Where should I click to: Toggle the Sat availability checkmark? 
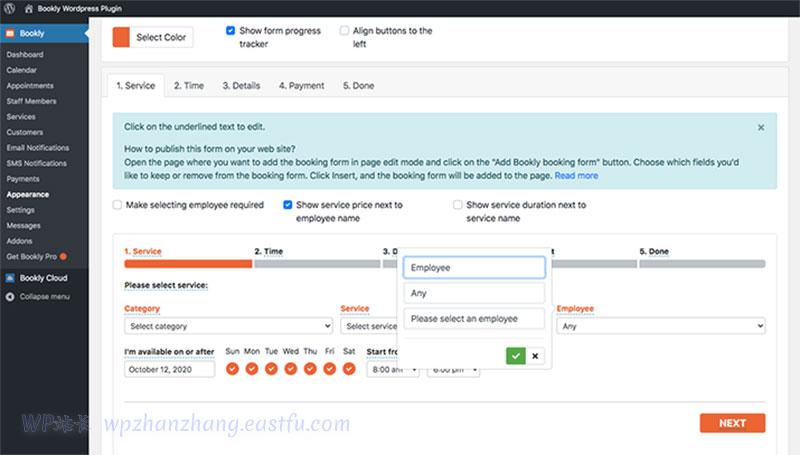point(349,368)
